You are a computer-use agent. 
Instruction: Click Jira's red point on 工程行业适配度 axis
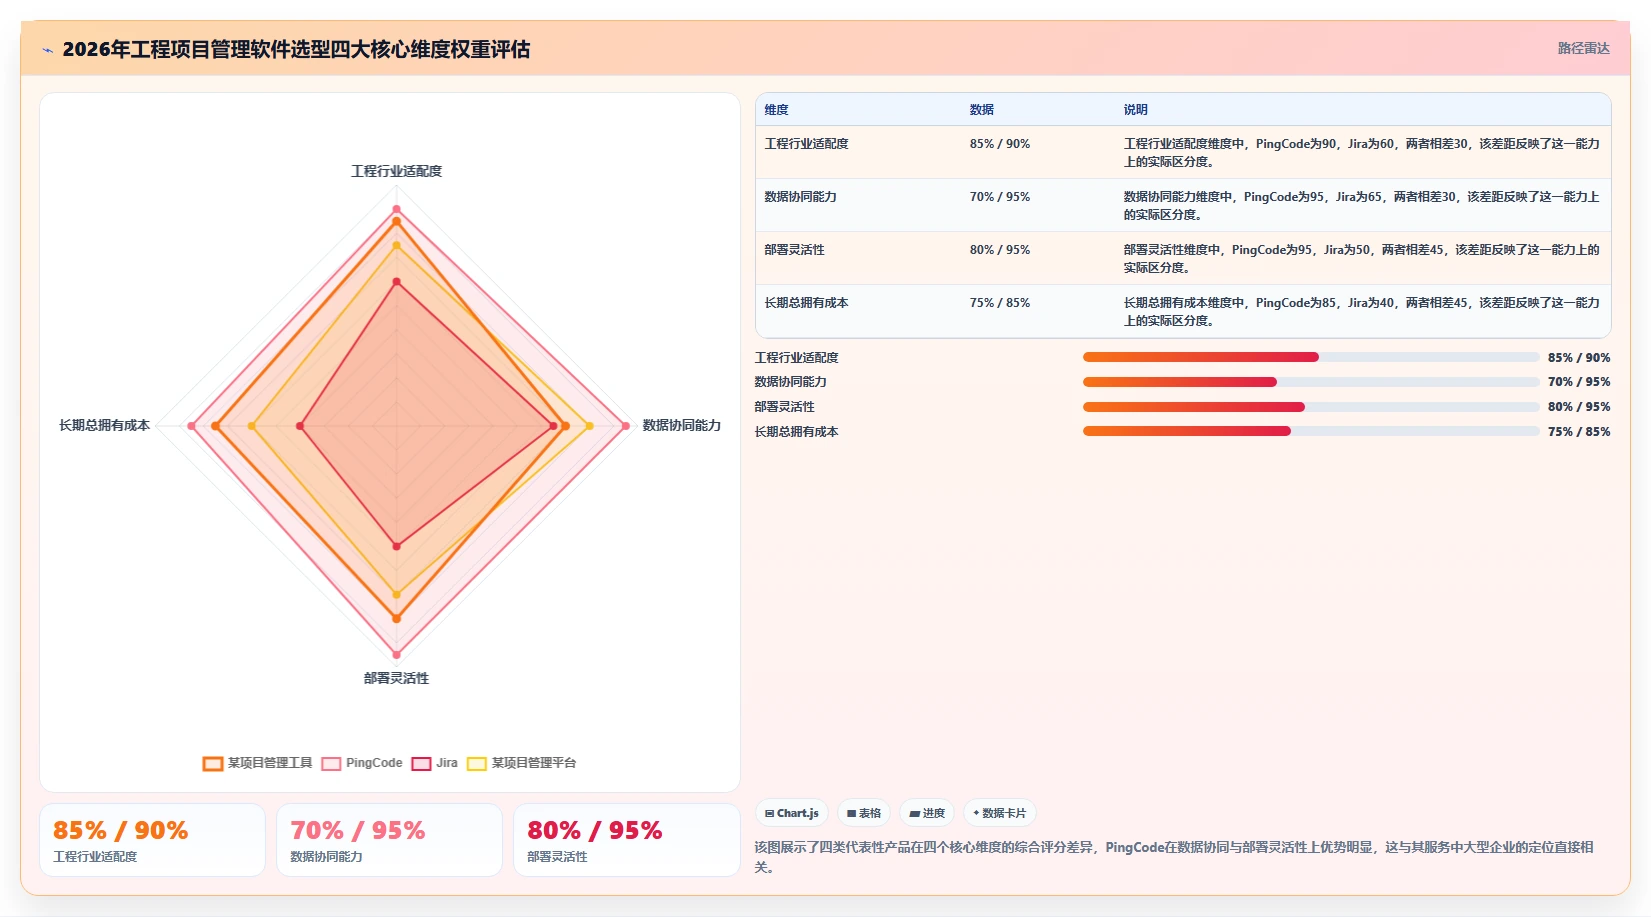click(x=396, y=282)
